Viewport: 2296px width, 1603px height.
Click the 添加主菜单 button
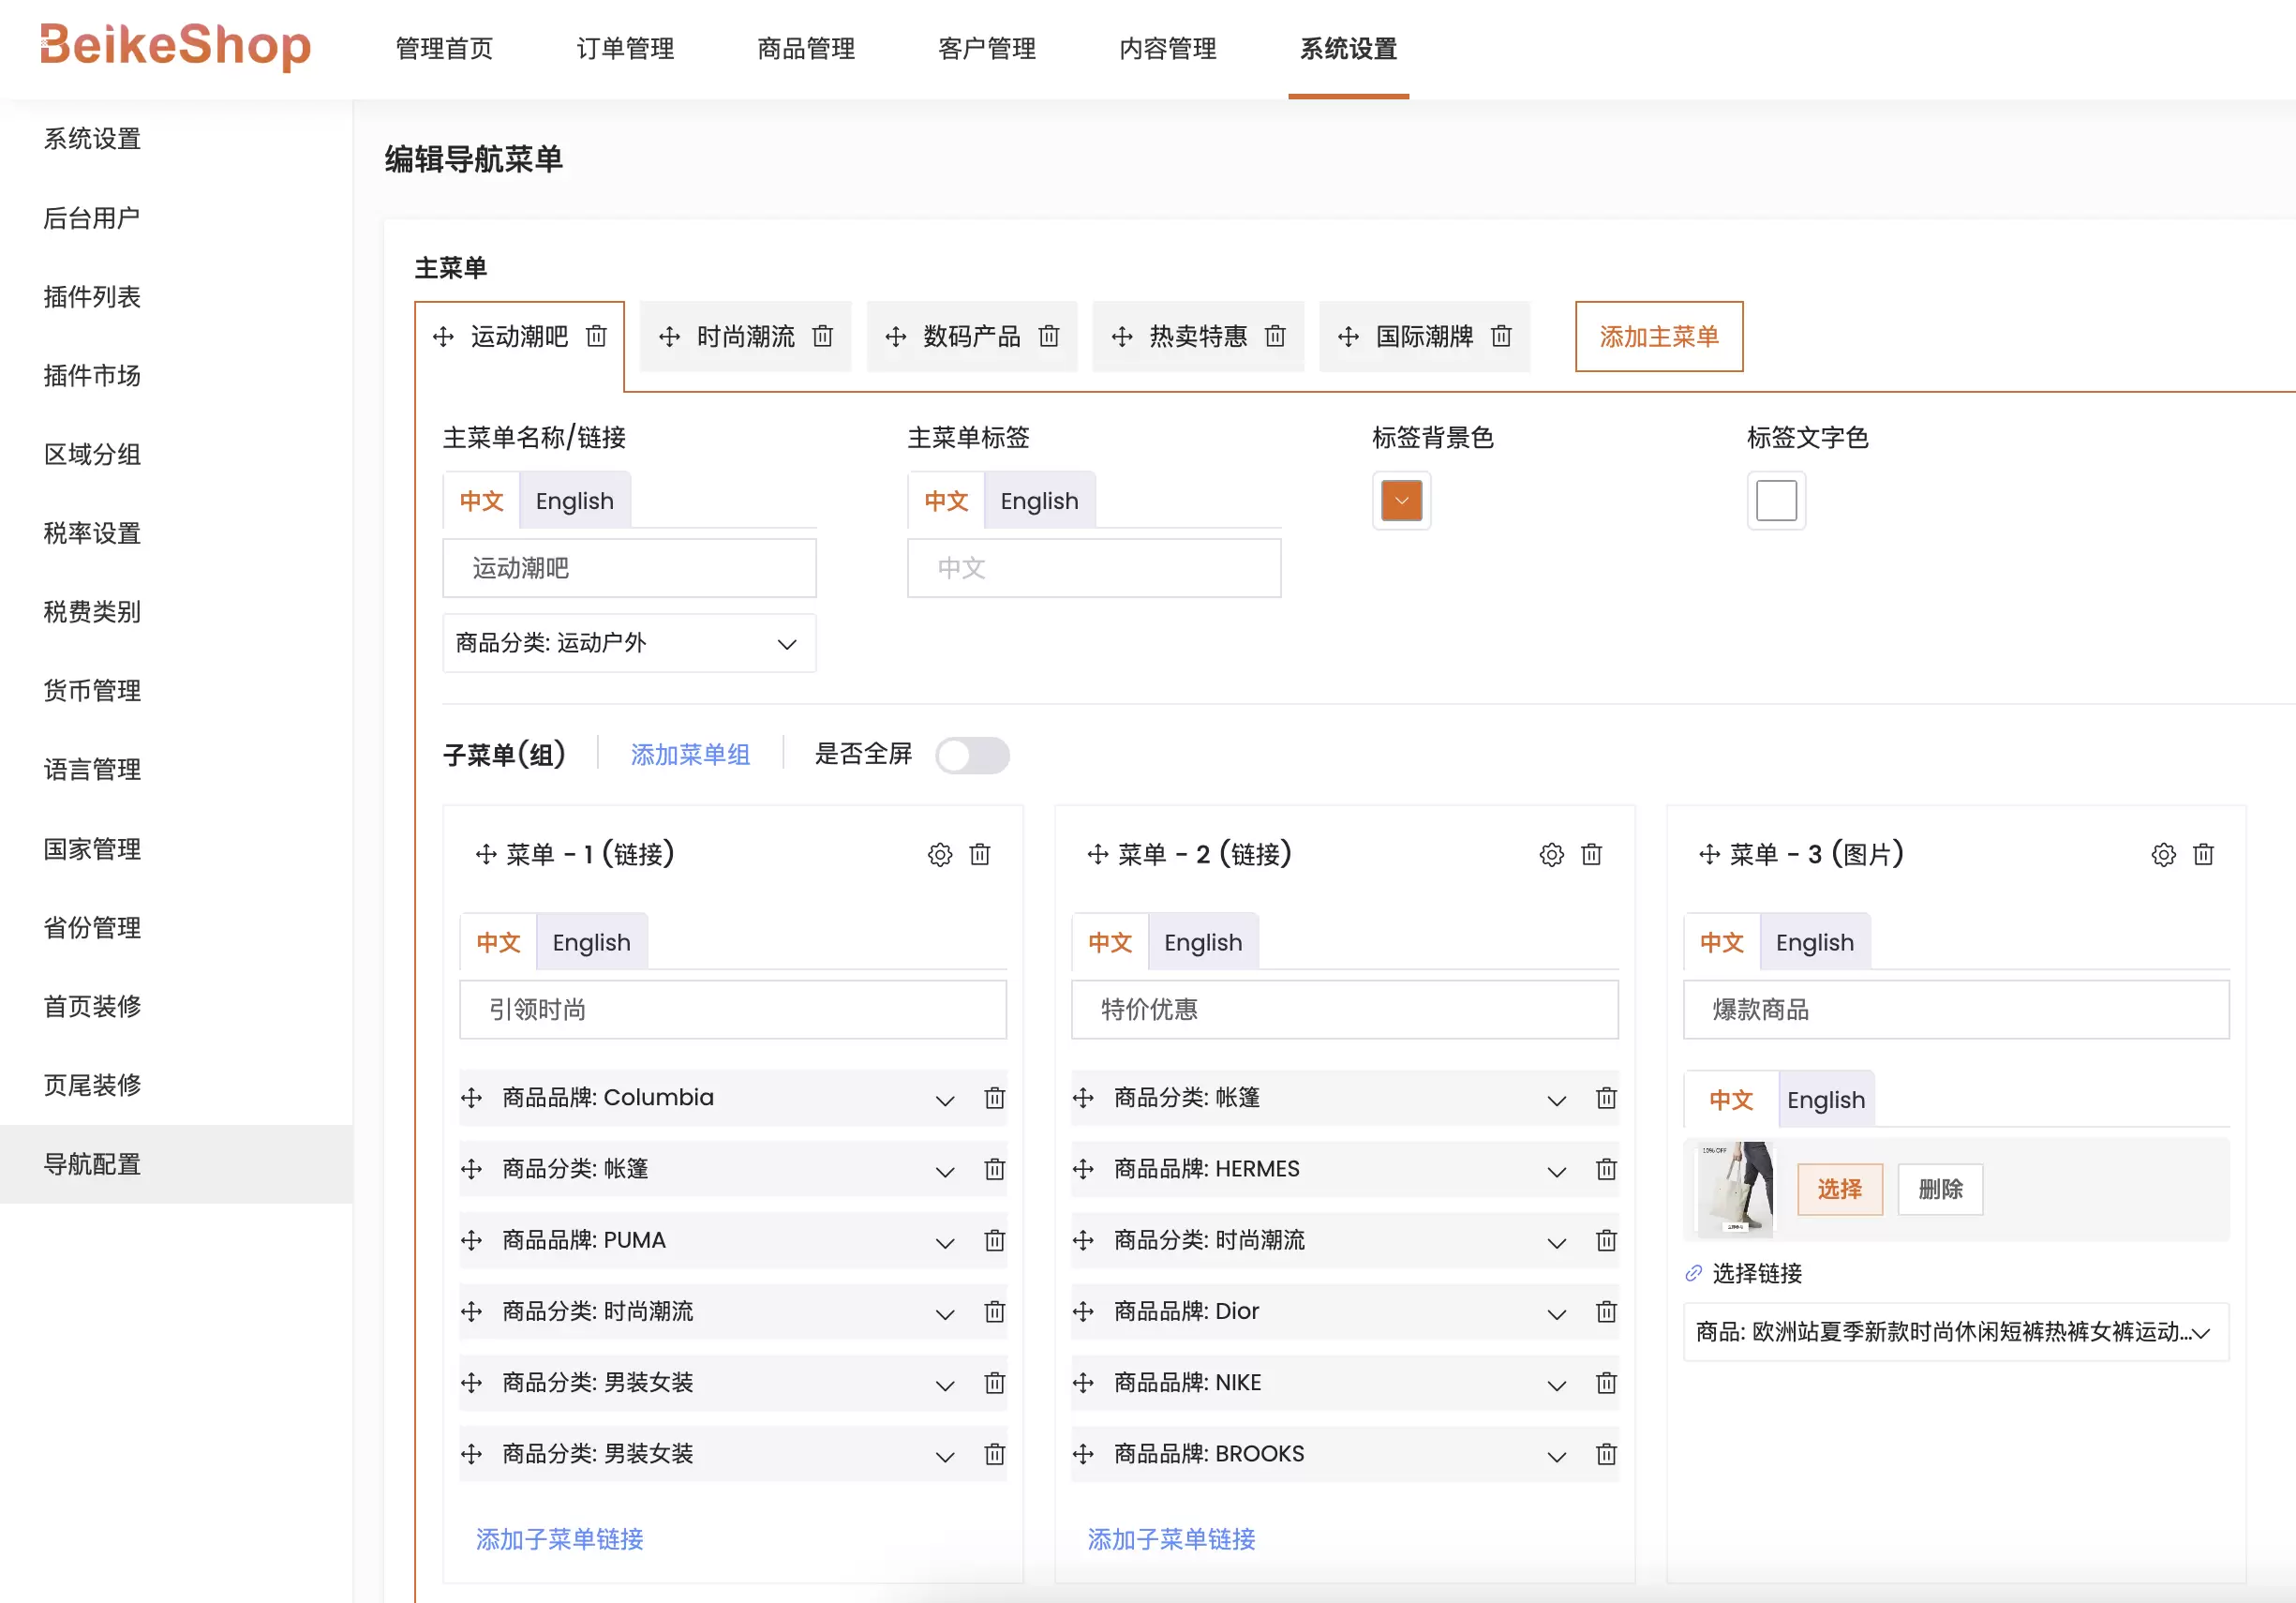coord(1650,337)
